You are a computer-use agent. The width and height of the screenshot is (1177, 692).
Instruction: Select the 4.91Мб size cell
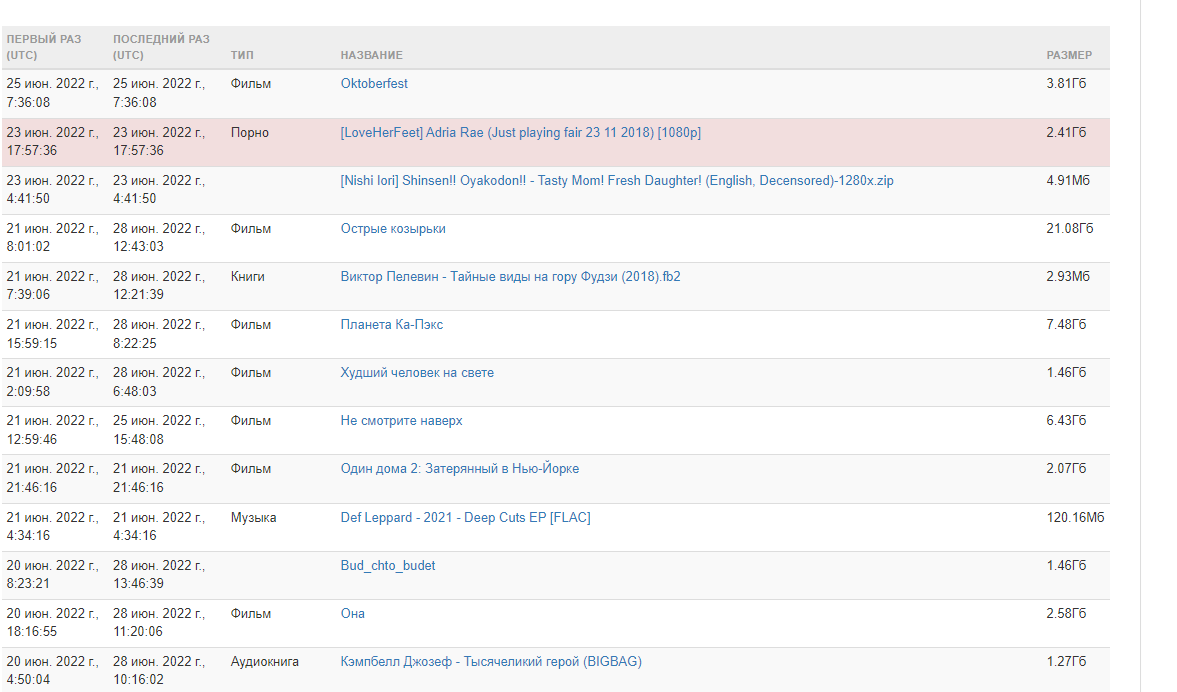click(1068, 180)
